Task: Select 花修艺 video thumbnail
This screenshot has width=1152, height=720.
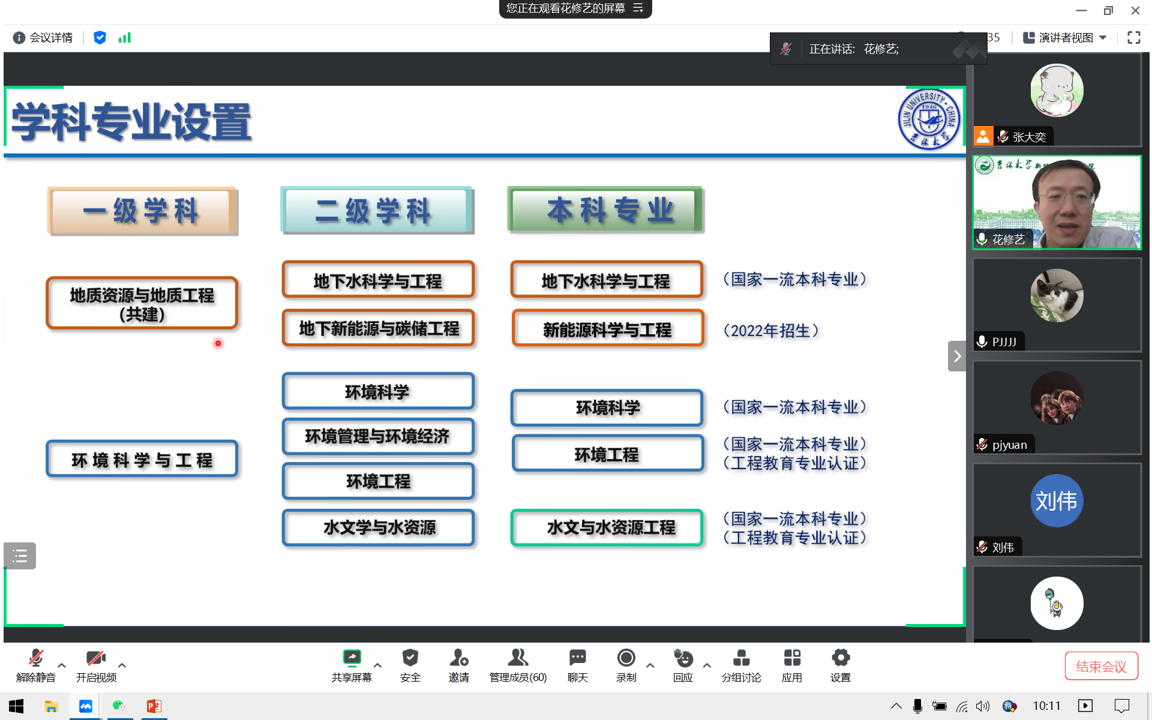Action: click(1057, 202)
